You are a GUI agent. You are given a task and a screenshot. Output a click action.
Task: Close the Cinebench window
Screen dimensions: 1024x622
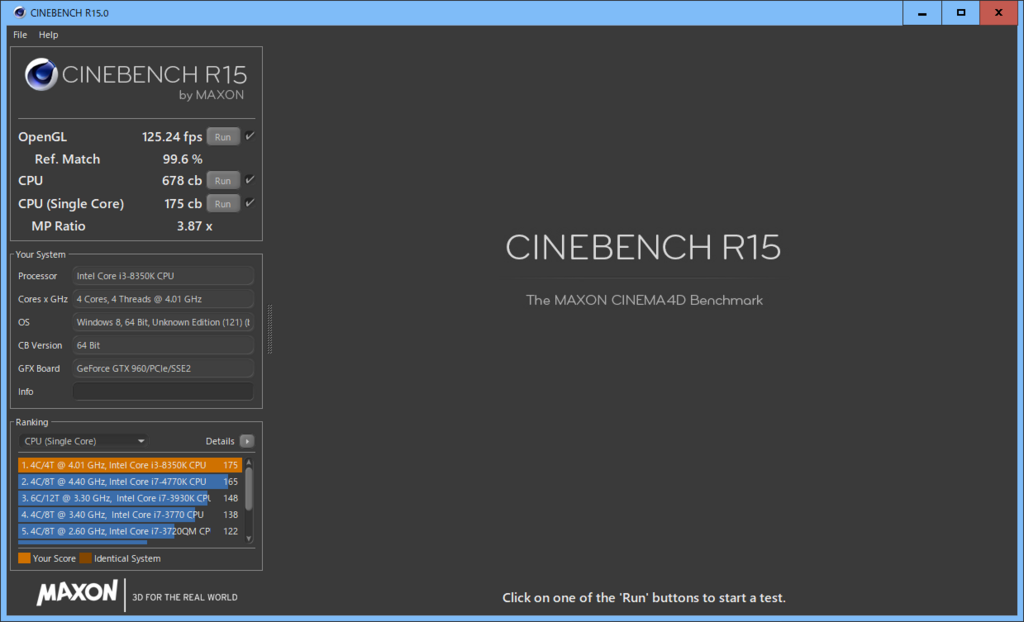pos(999,13)
